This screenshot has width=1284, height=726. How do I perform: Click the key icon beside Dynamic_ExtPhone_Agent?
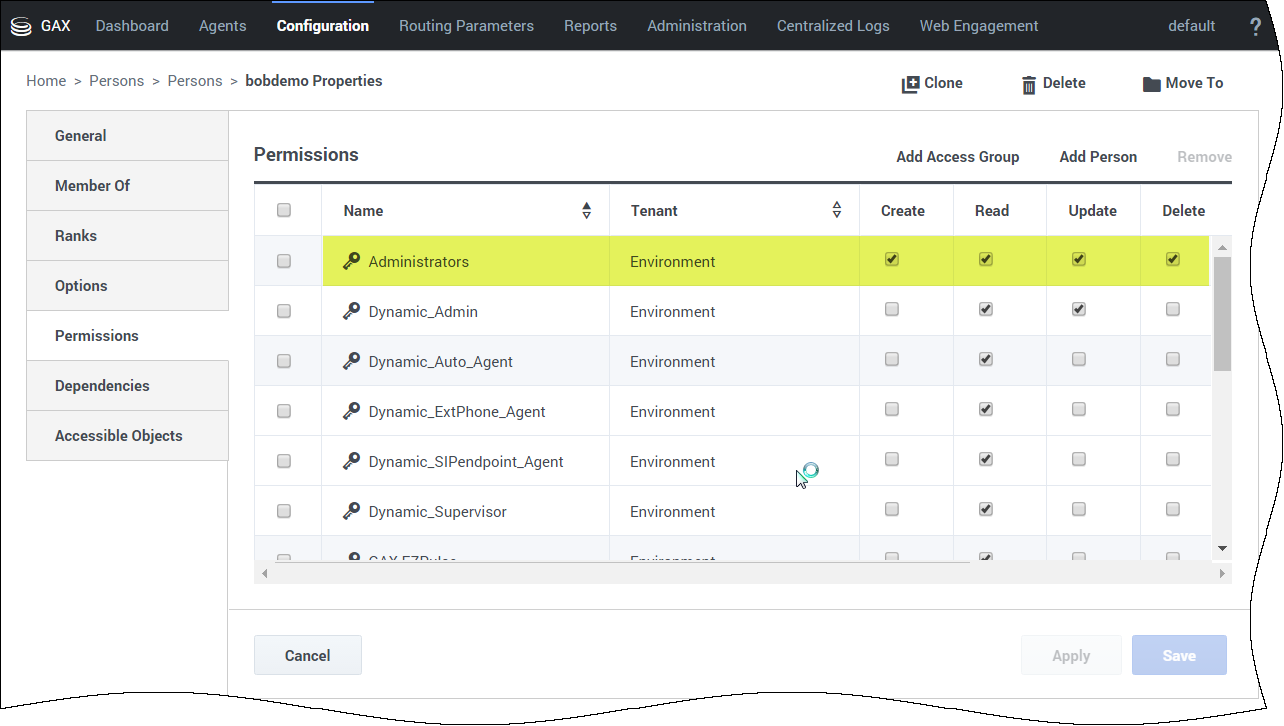coord(351,411)
